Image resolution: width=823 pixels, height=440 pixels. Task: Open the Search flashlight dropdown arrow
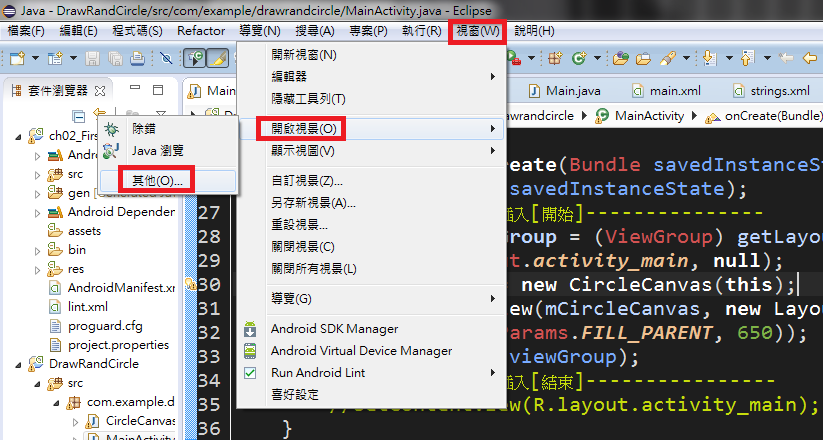pyautogui.click(x=686, y=58)
